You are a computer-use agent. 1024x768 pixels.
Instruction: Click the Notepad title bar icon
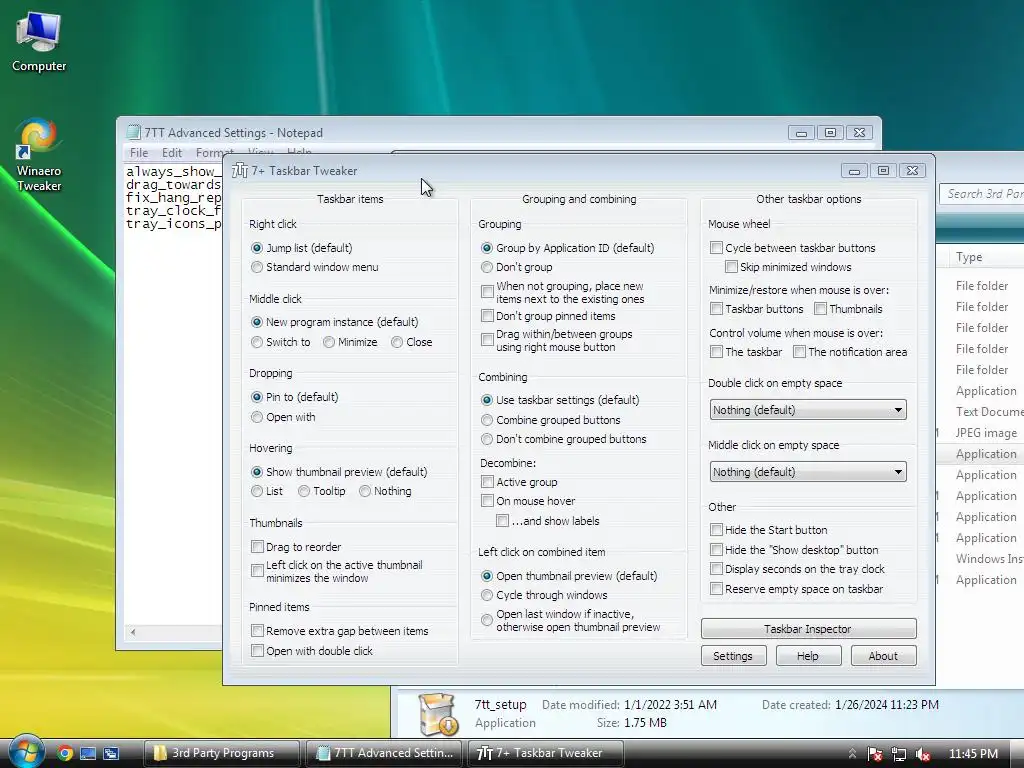133,133
